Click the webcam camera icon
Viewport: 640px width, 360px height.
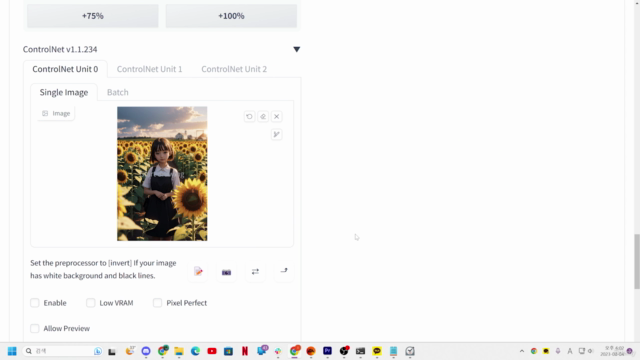coord(227,272)
